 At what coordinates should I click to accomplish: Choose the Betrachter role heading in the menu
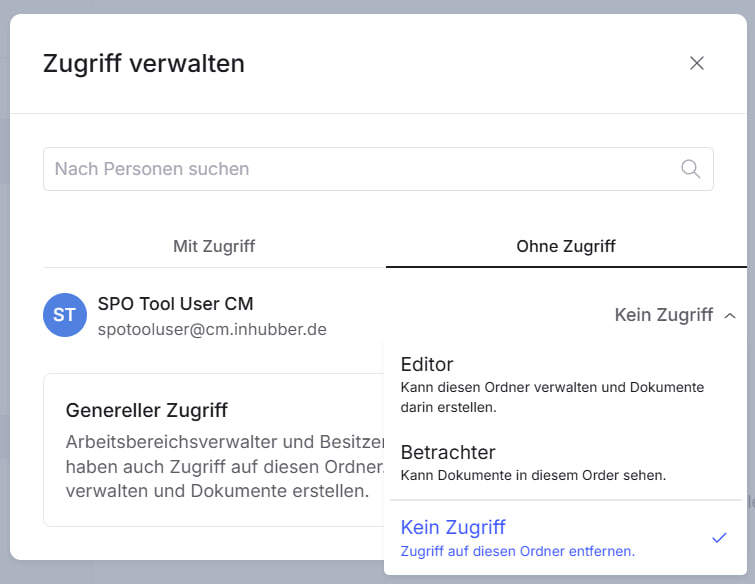[448, 452]
